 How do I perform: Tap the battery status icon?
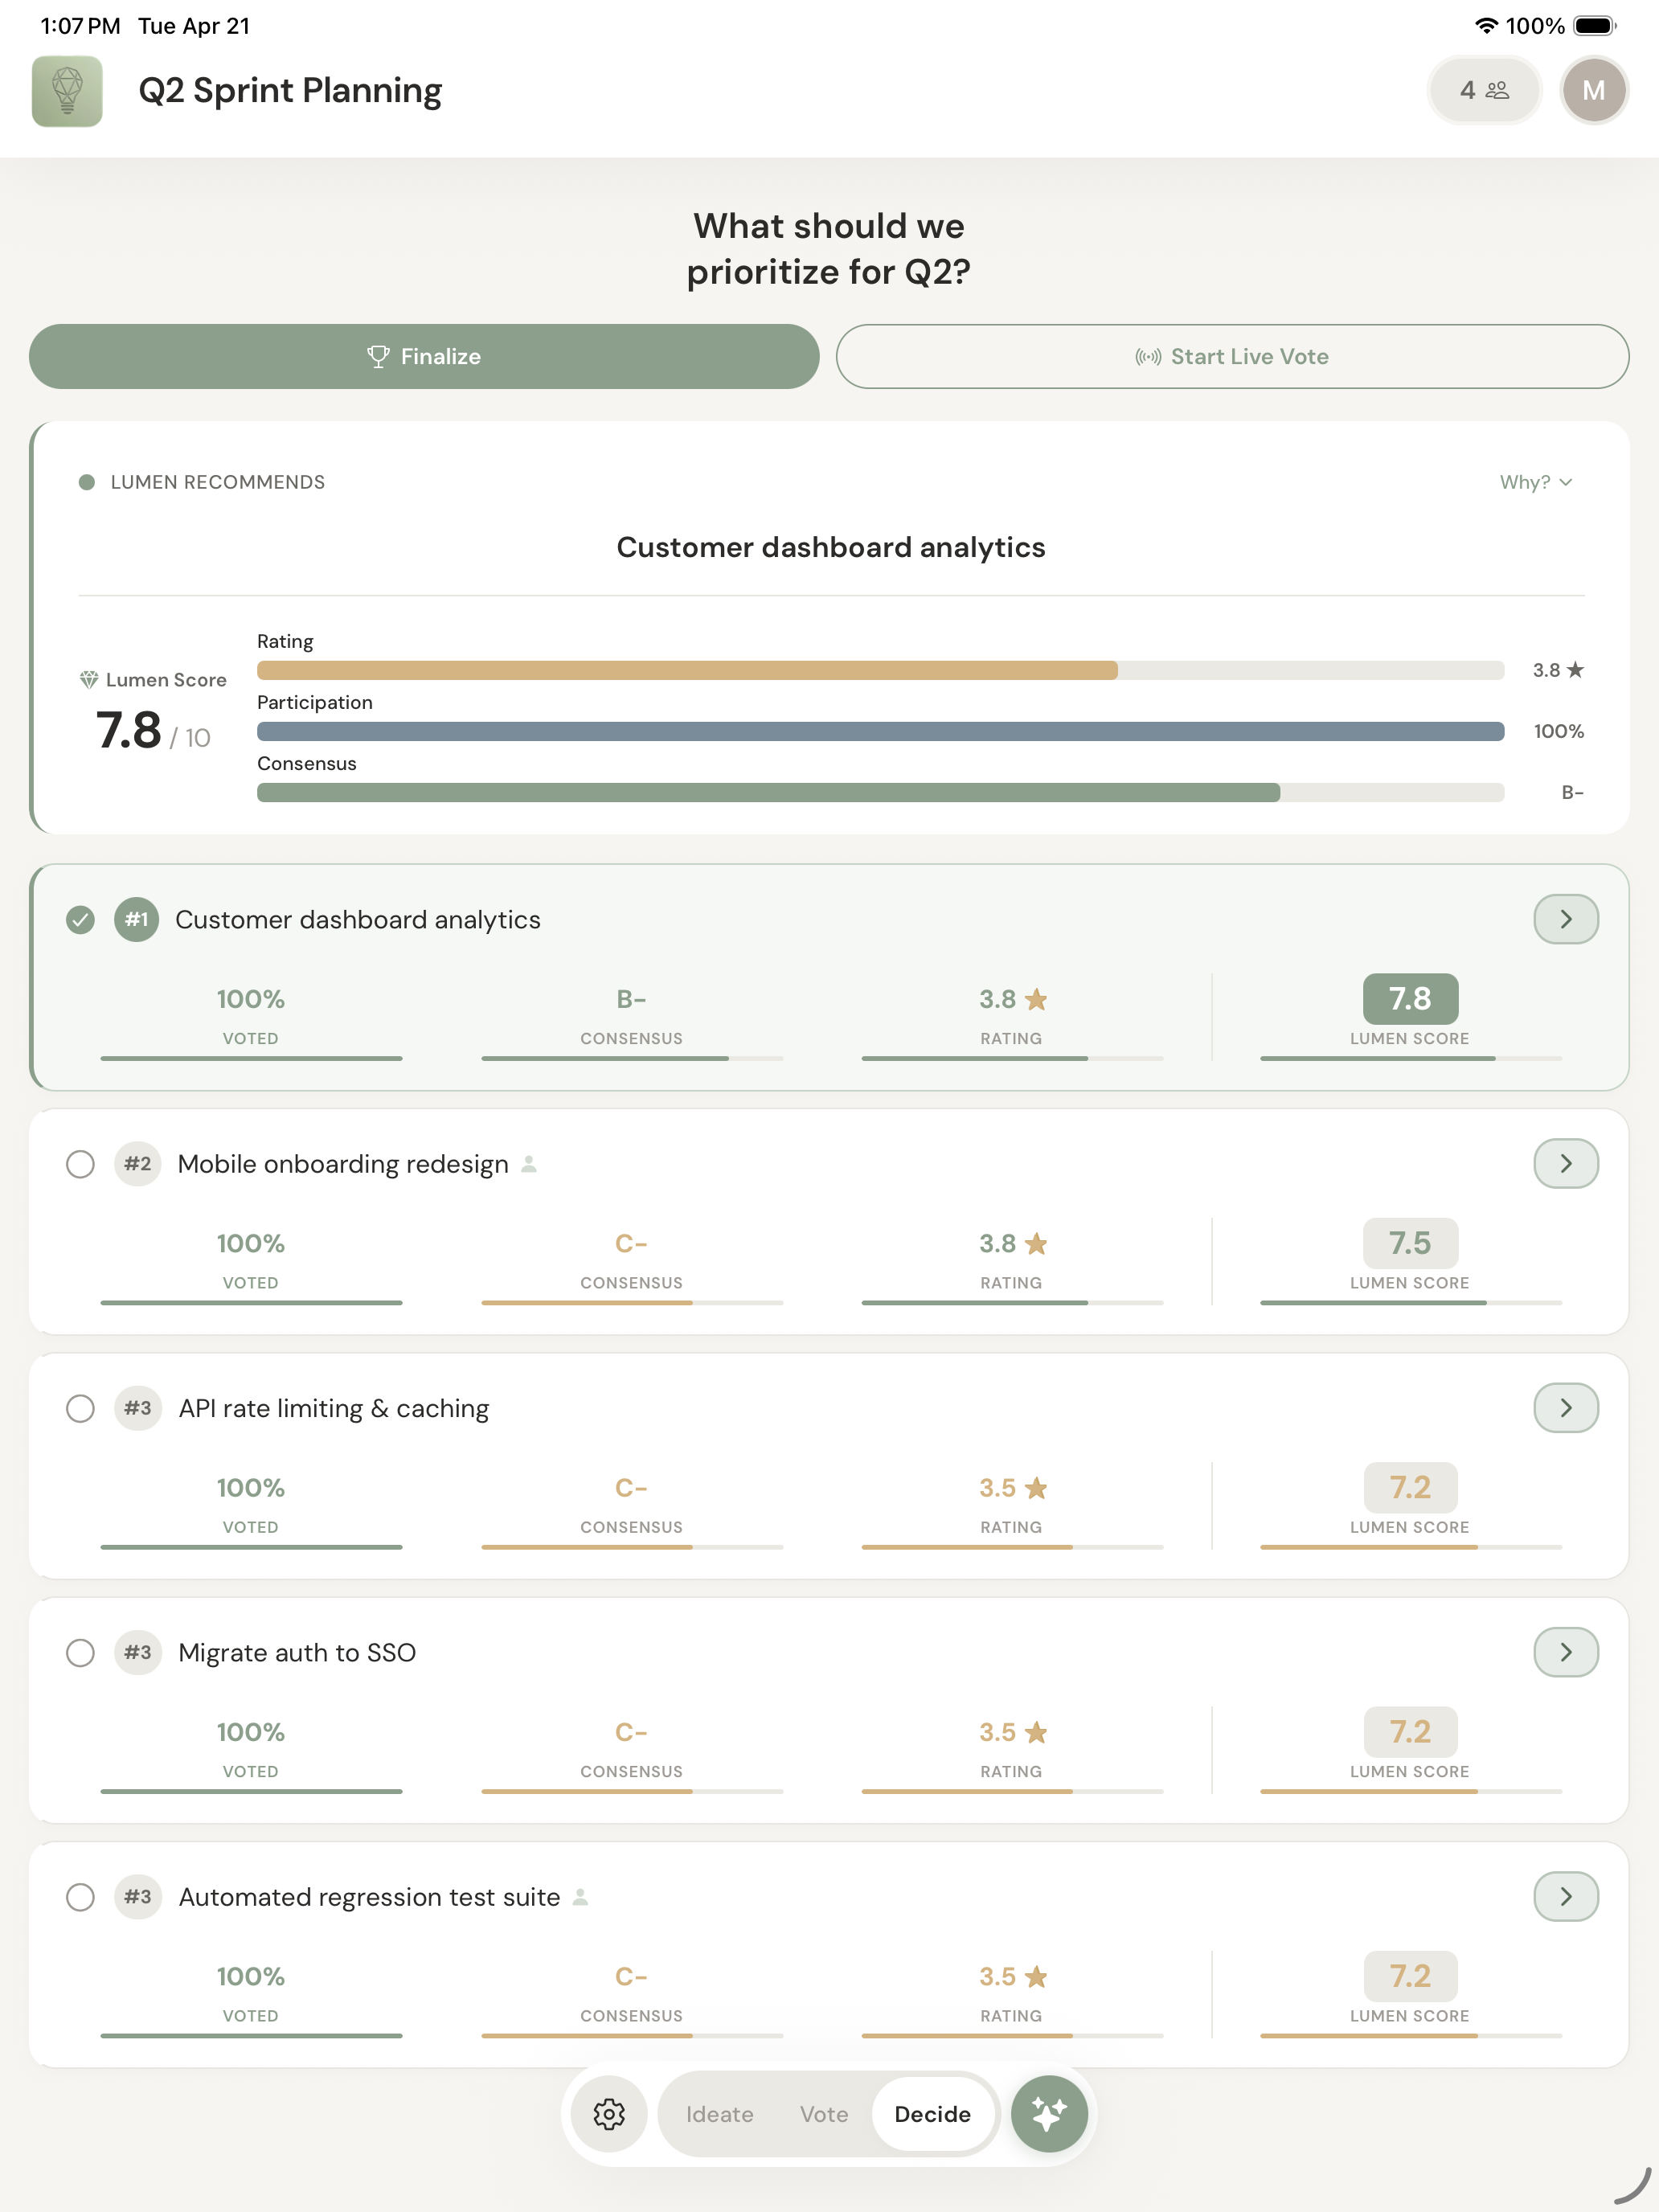pos(1595,26)
